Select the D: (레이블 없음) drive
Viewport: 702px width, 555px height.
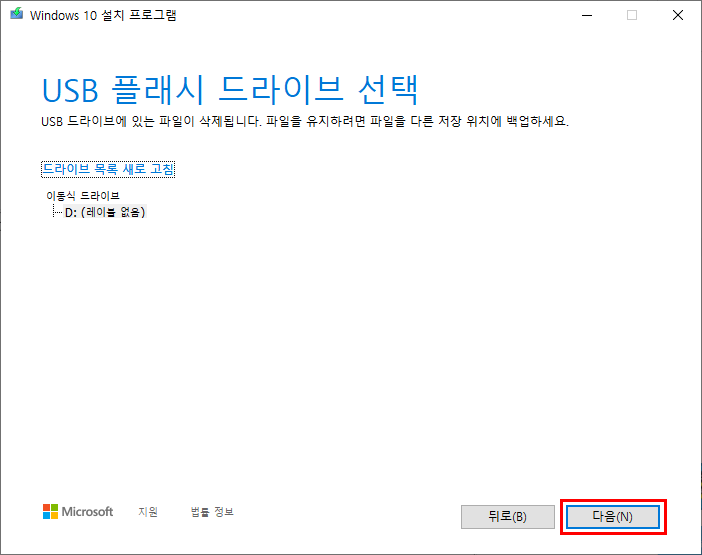point(105,212)
